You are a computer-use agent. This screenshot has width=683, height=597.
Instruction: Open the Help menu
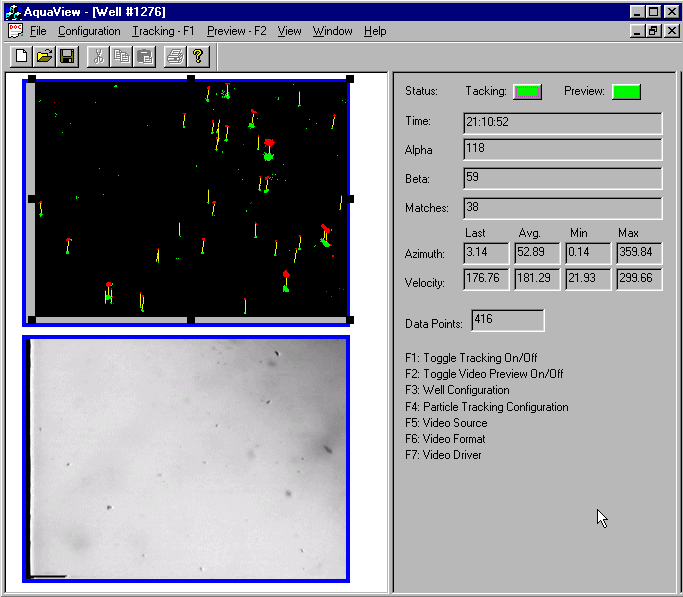pyautogui.click(x=375, y=31)
